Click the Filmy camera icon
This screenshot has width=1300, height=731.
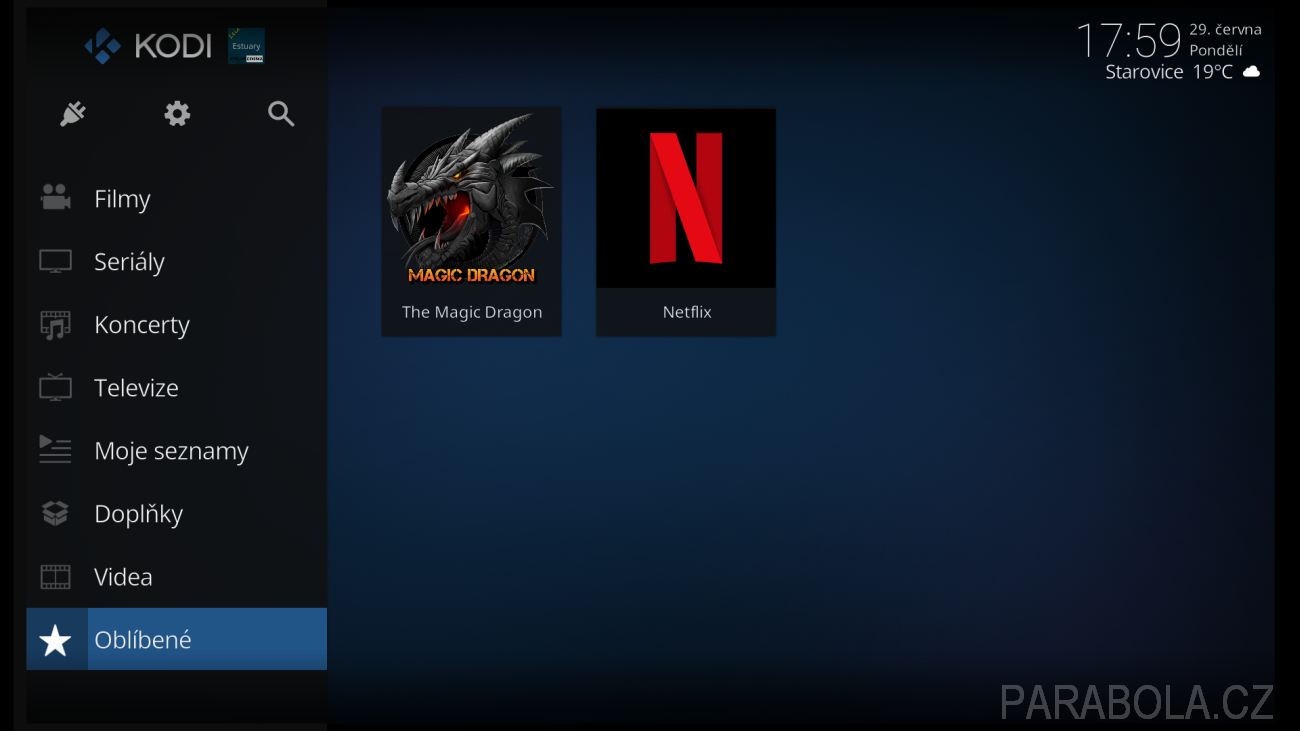[55, 198]
